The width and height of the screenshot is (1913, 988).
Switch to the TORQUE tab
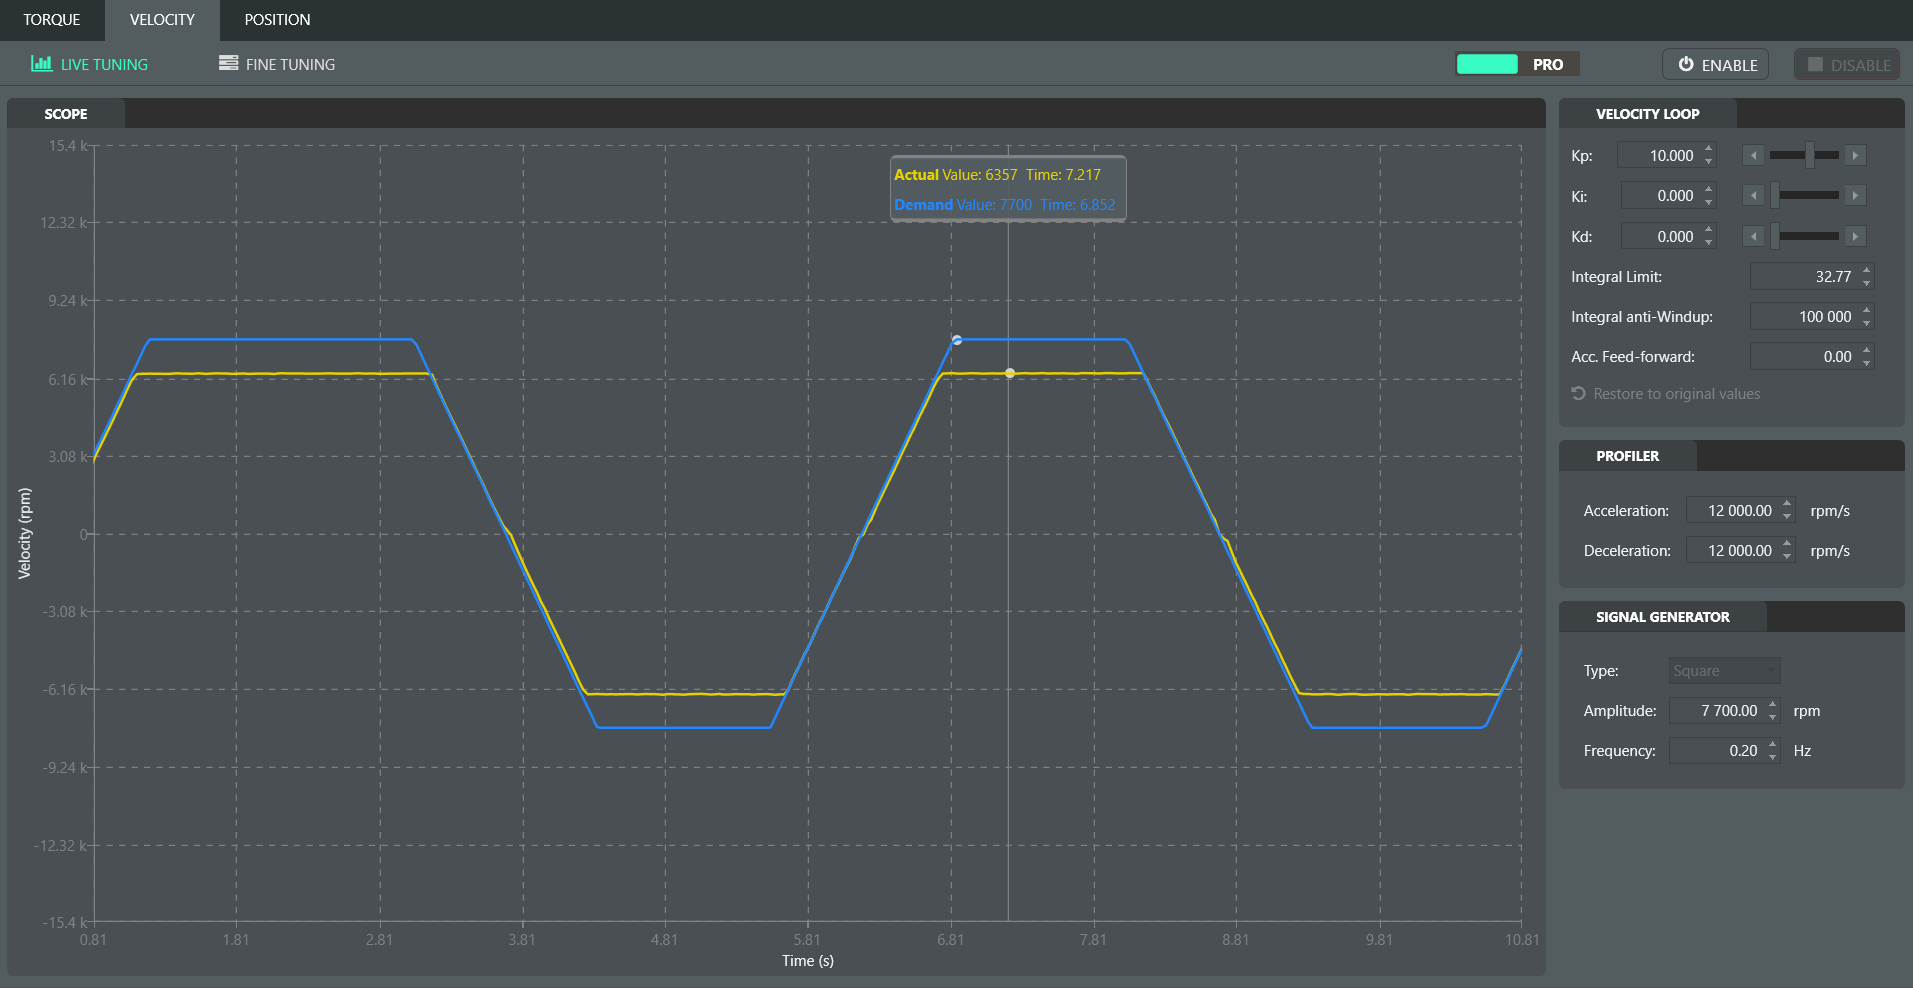52,20
